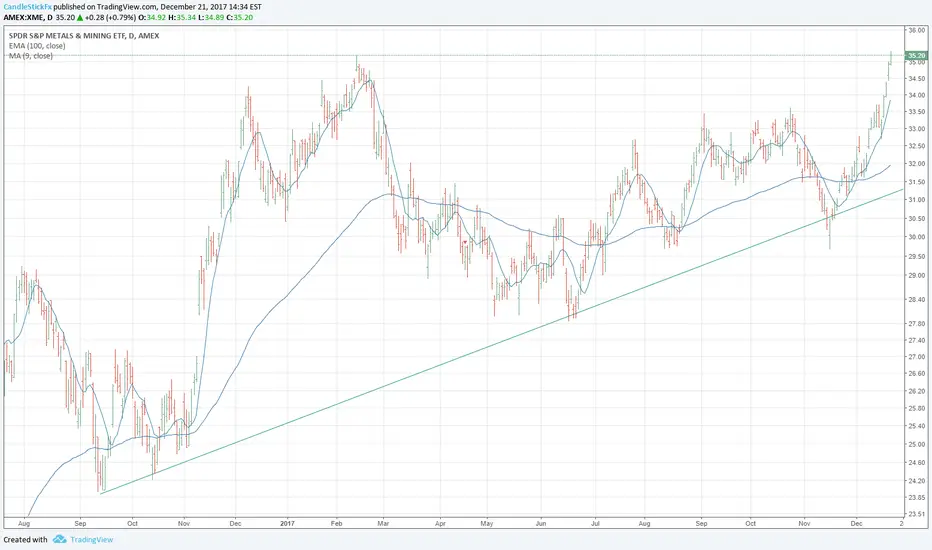The height and width of the screenshot is (550, 932).
Task: Click the Dec label near the axis end
Action: pyautogui.click(x=856, y=524)
